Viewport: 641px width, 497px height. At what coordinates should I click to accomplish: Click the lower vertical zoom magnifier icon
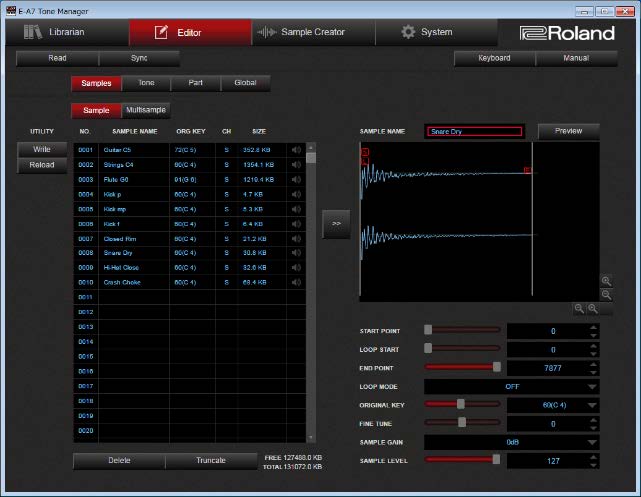click(x=606, y=295)
